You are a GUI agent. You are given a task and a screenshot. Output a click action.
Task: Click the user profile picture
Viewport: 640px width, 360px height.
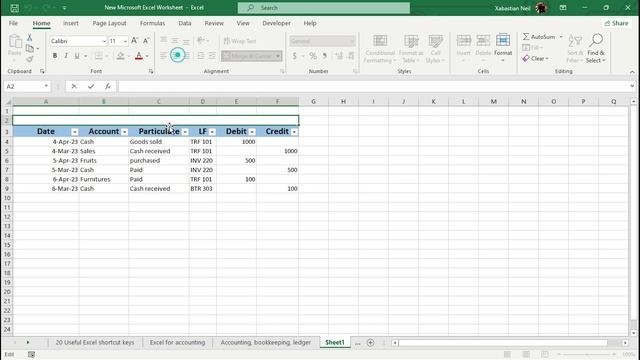(541, 8)
